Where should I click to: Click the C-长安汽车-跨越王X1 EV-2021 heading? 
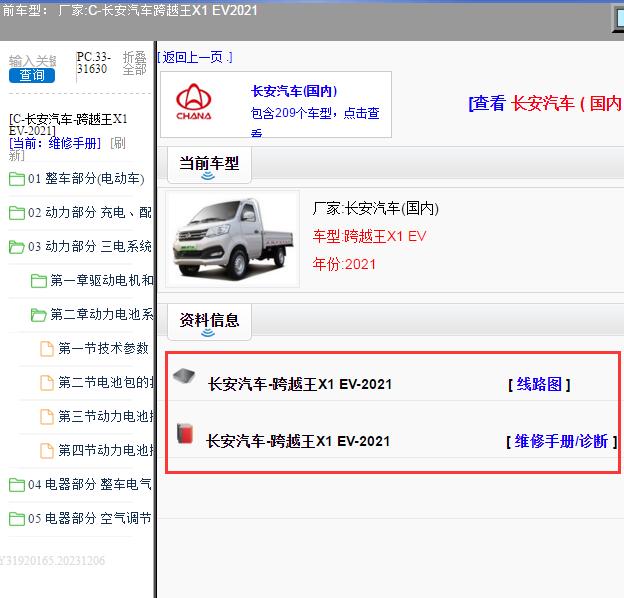68,125
